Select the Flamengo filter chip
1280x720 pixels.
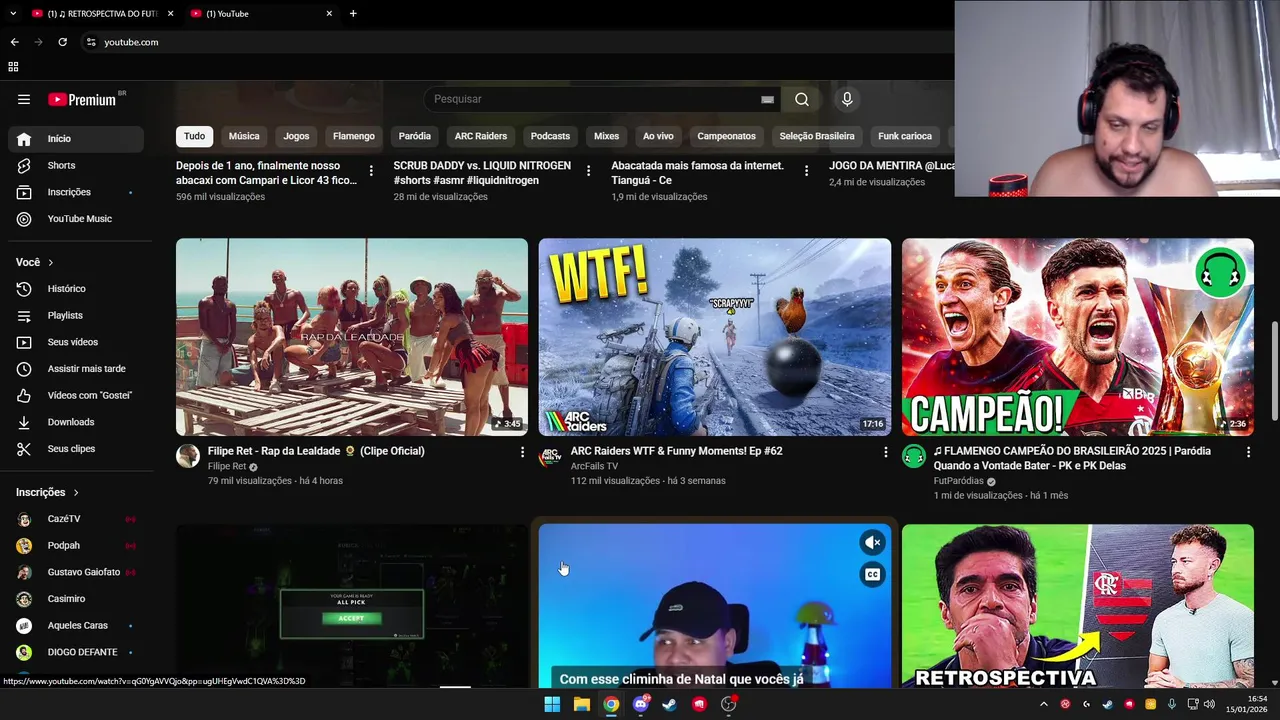pyautogui.click(x=354, y=136)
